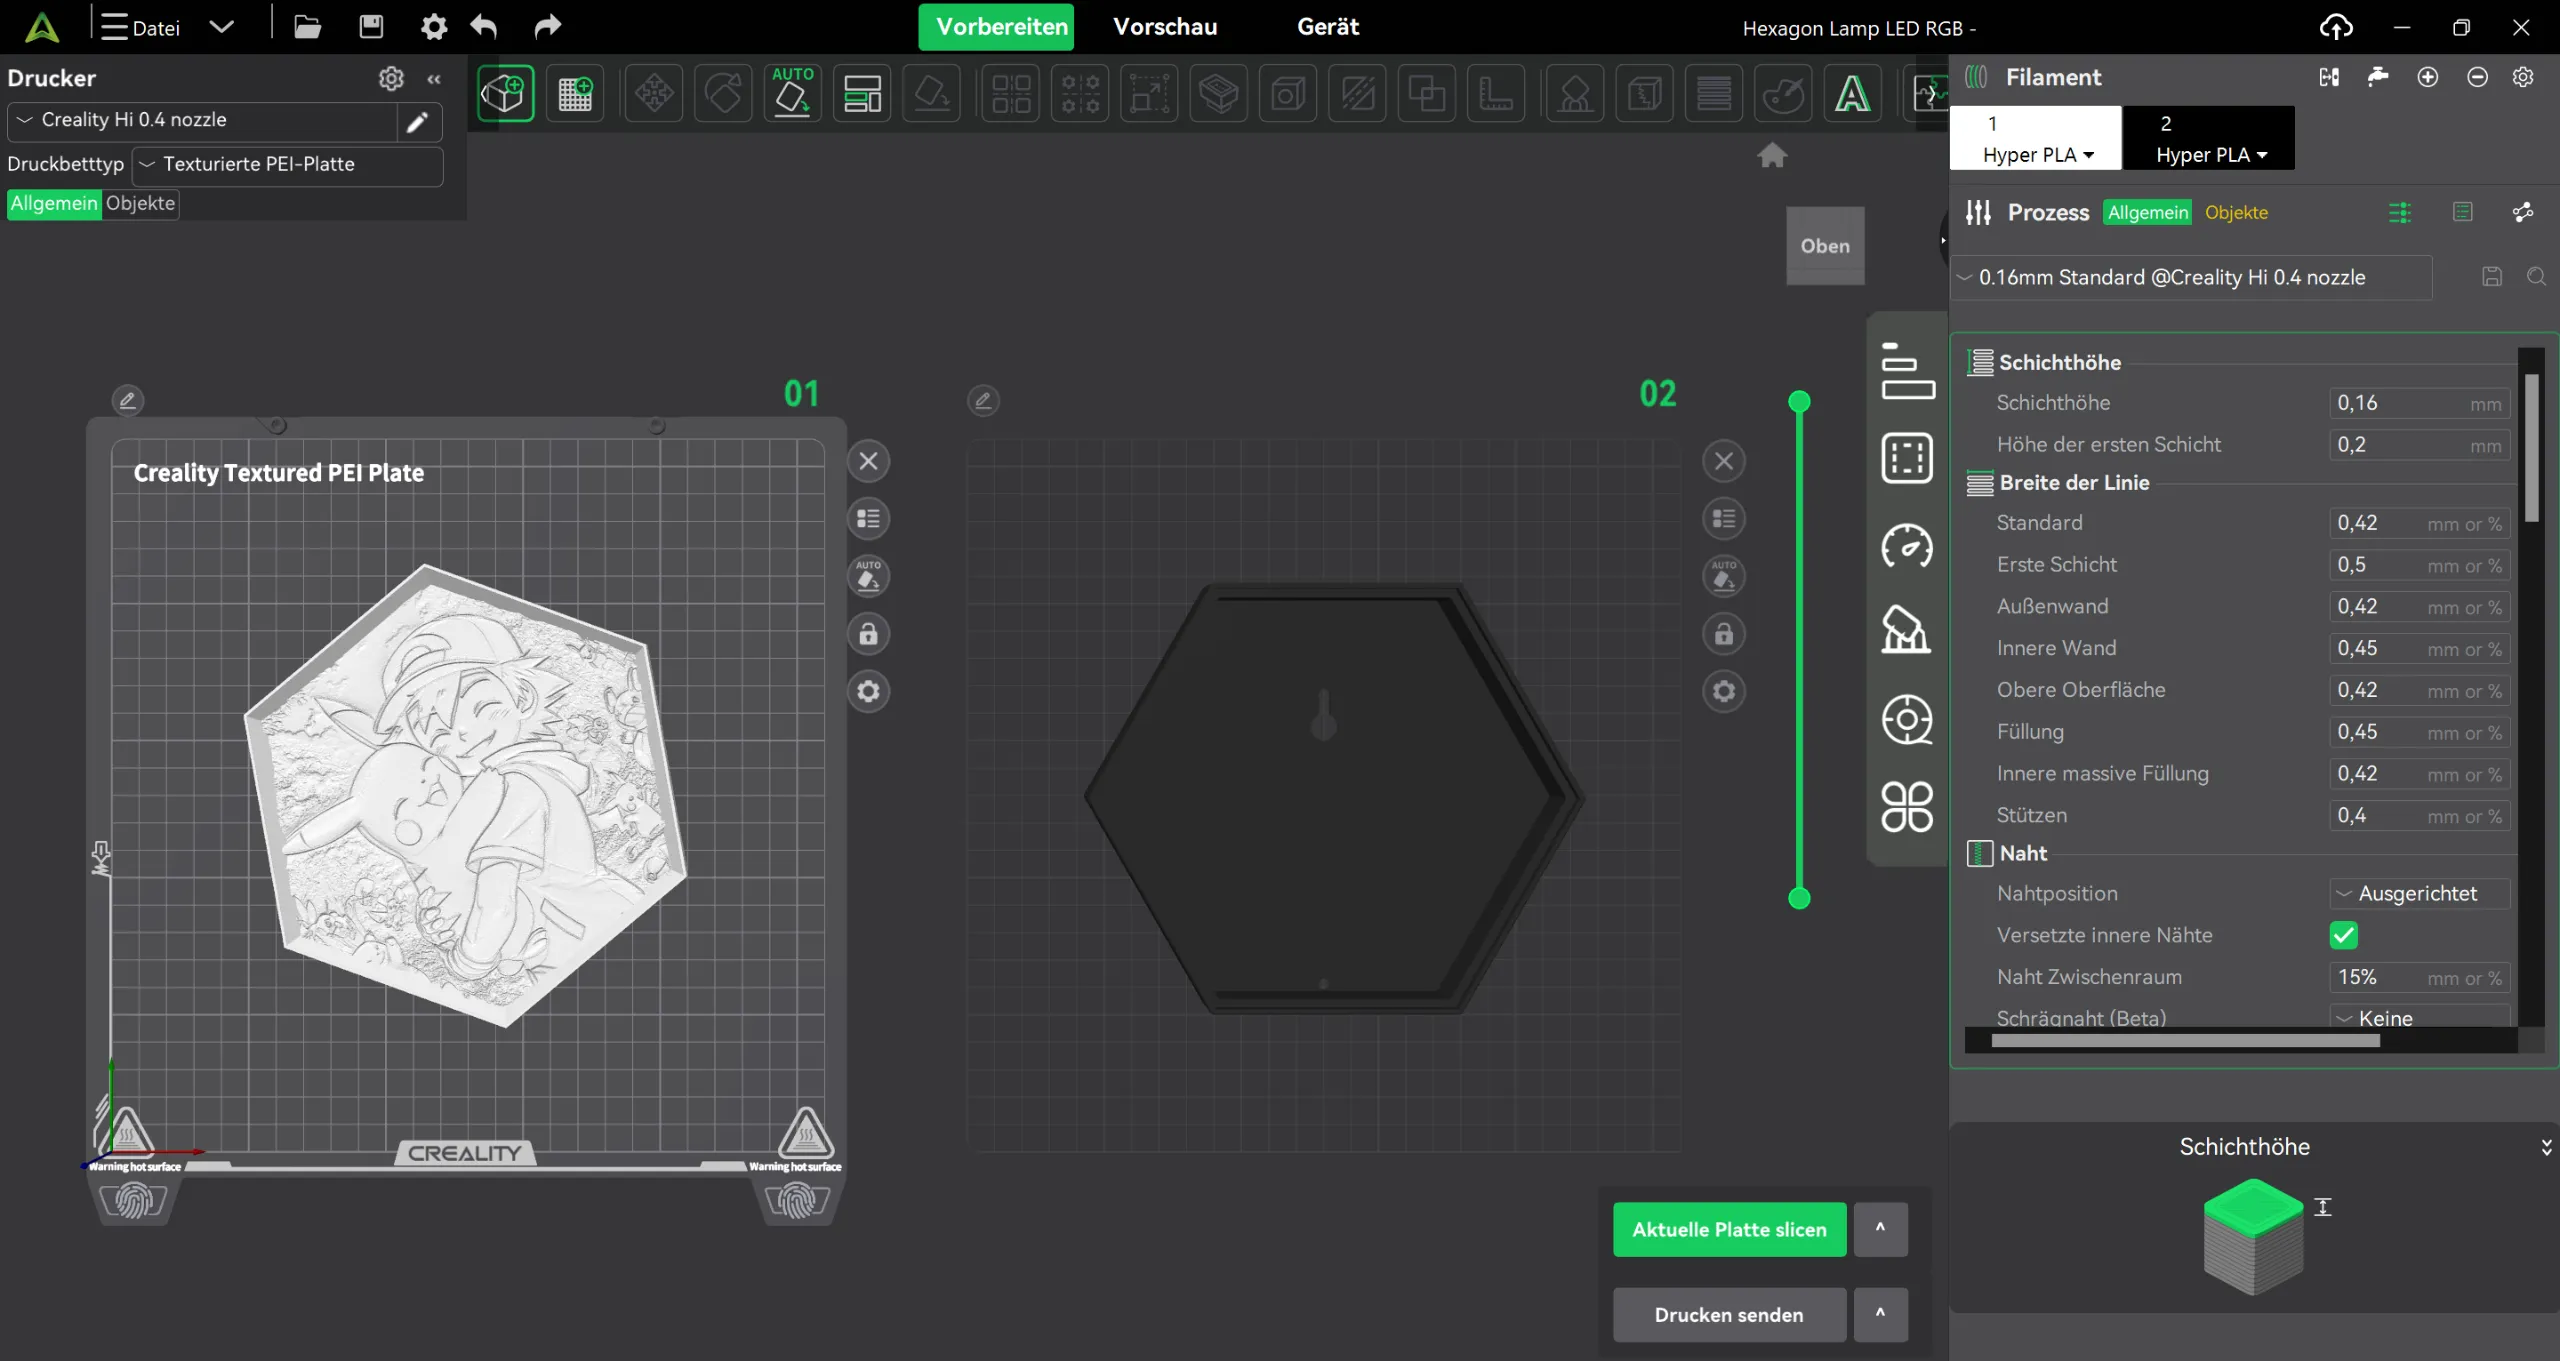Open plate 01 settings gear

pos(868,691)
